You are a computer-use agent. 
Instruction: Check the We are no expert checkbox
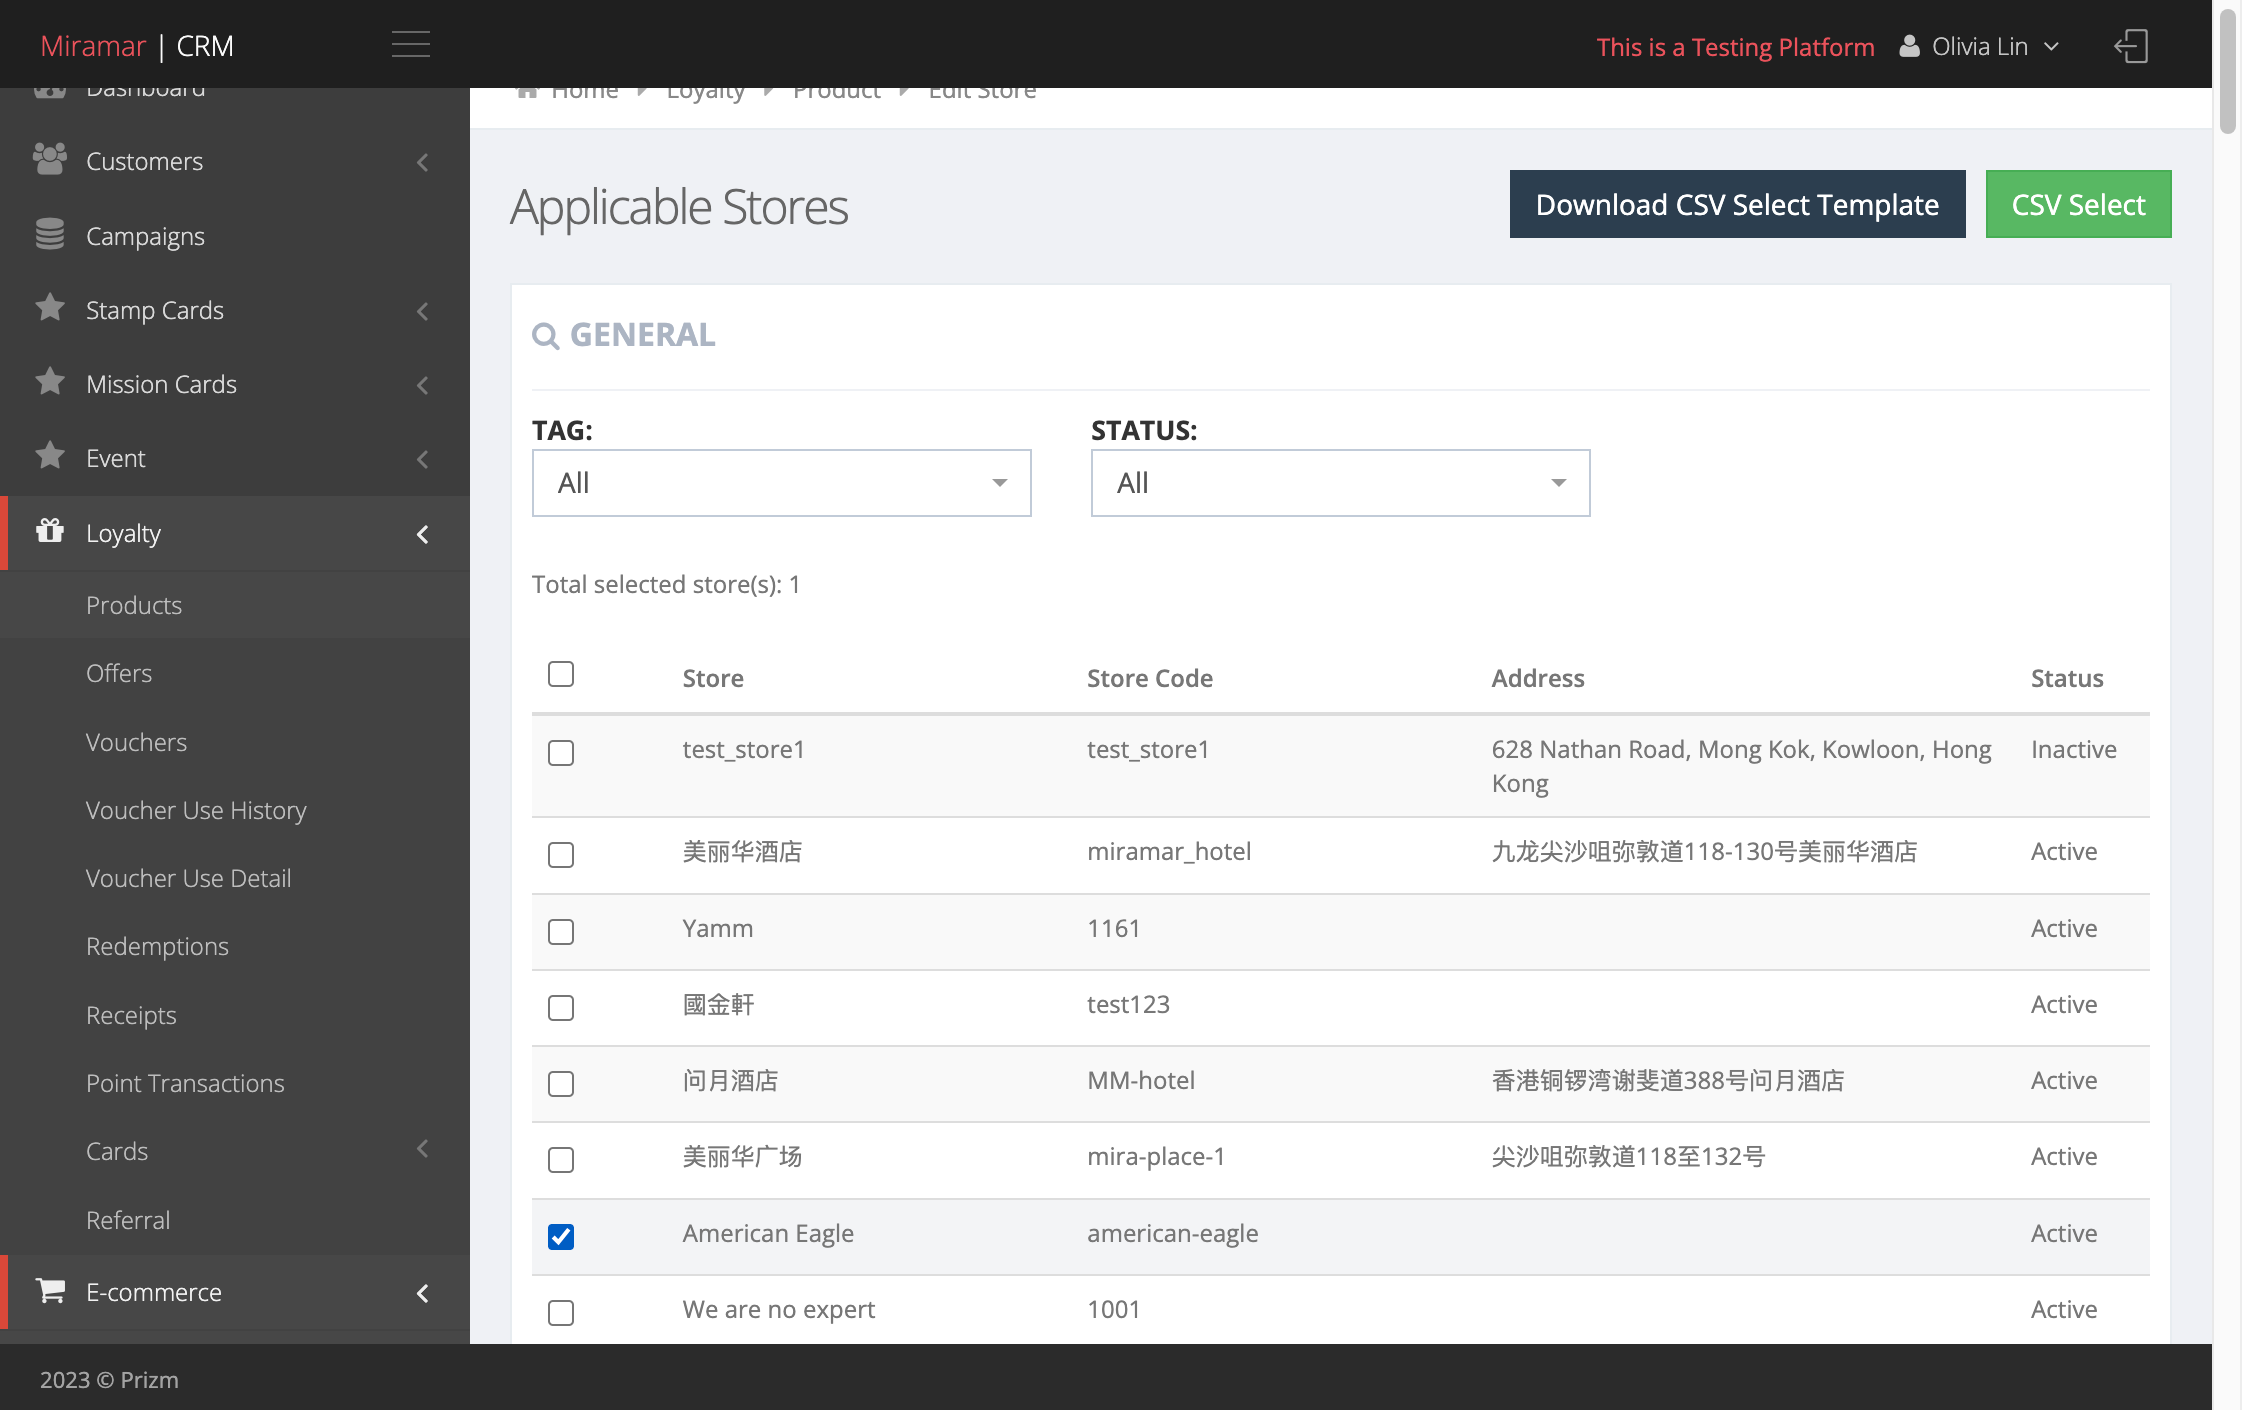click(x=561, y=1313)
